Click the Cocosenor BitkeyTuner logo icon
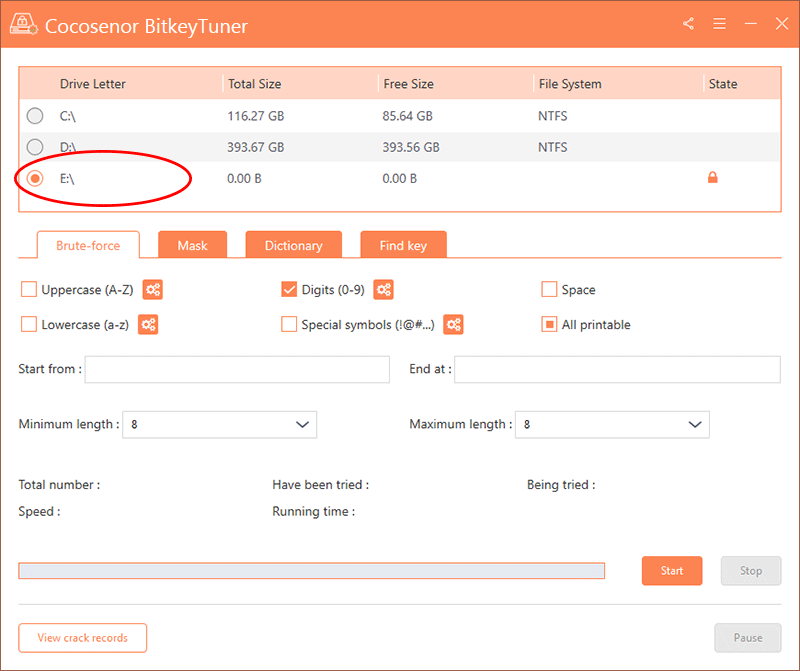Viewport: 800px width, 671px height. pos(23,24)
